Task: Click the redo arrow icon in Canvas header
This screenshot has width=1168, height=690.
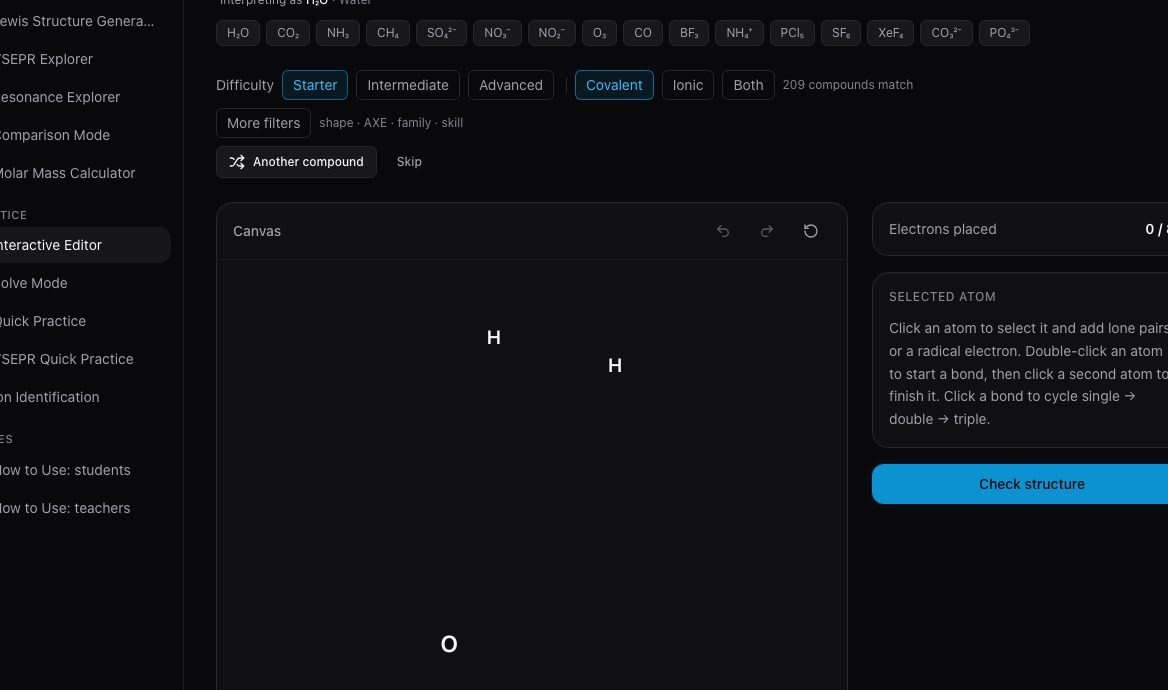Action: pos(766,231)
